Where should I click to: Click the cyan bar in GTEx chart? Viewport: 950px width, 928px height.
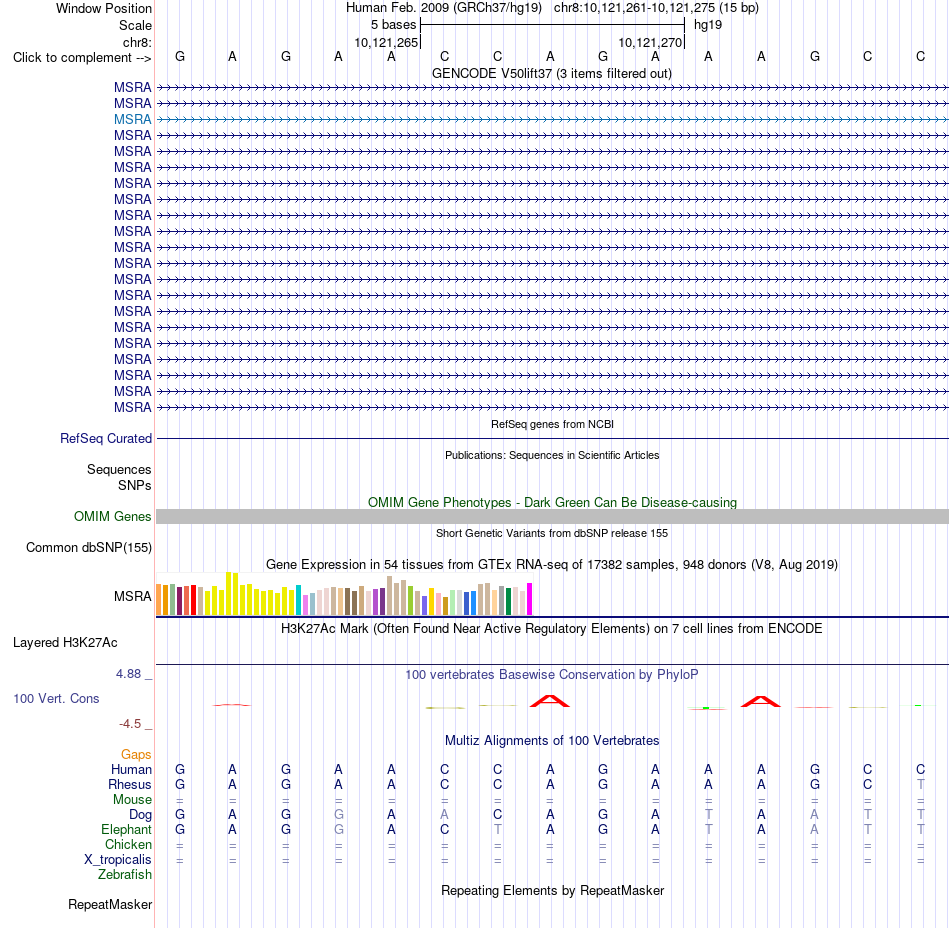(299, 600)
